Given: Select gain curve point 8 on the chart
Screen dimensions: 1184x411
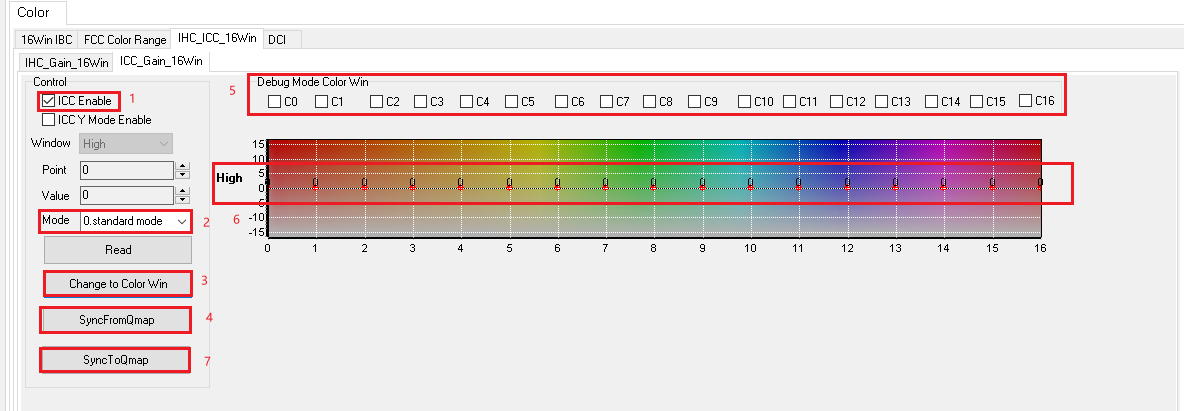Looking at the screenshot, I should coord(654,186).
